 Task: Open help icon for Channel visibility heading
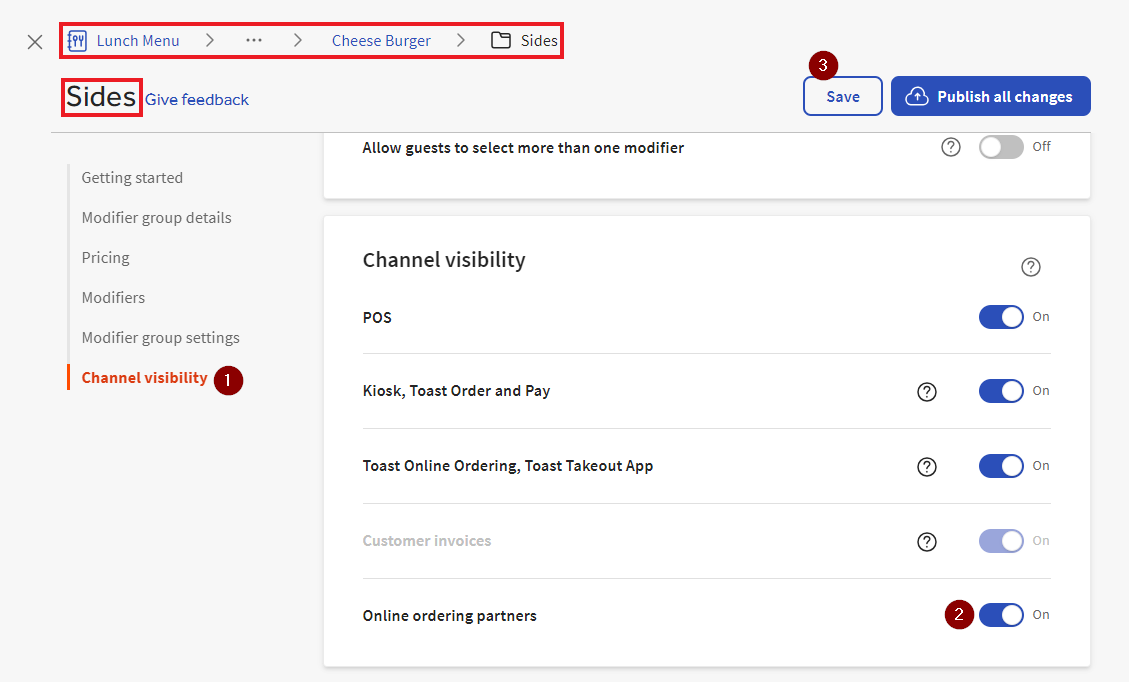(x=1030, y=267)
